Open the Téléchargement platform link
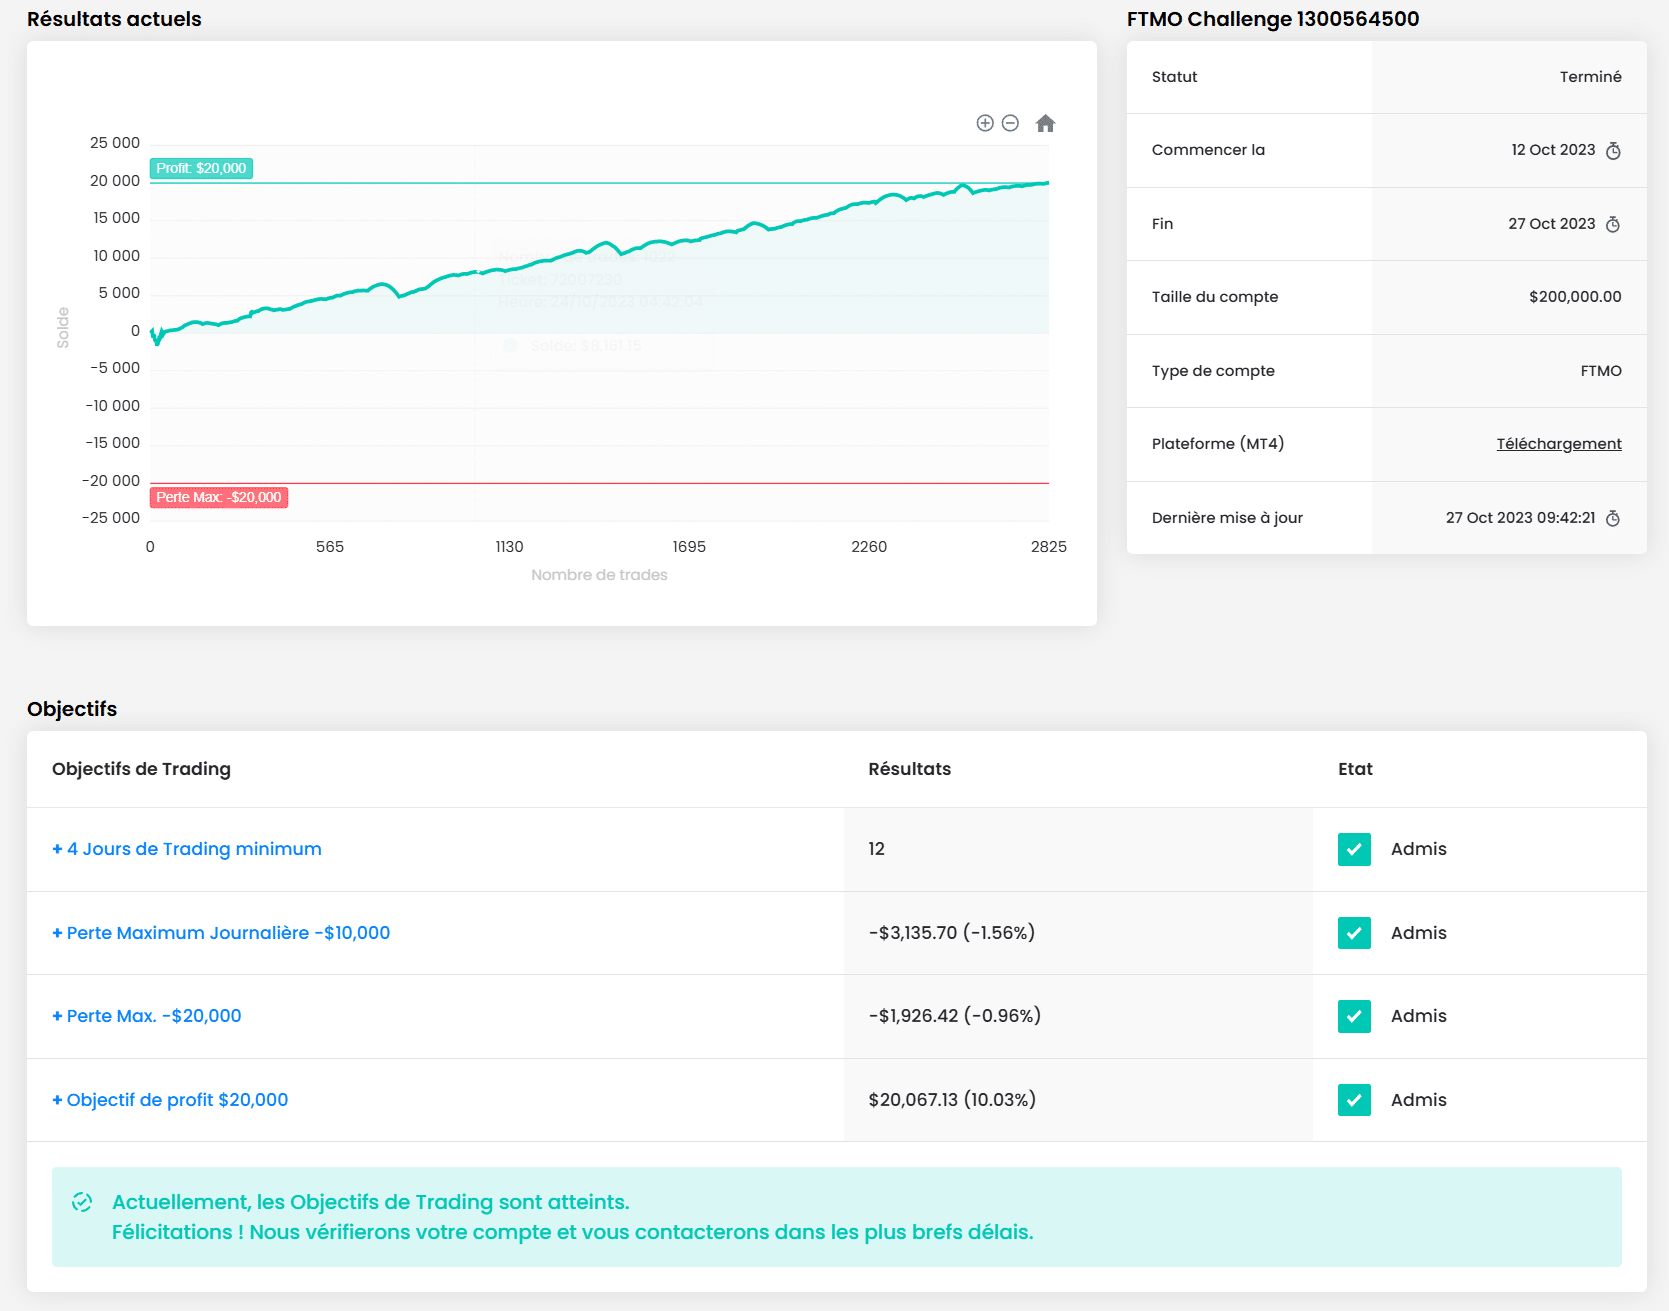 pyautogui.click(x=1558, y=444)
